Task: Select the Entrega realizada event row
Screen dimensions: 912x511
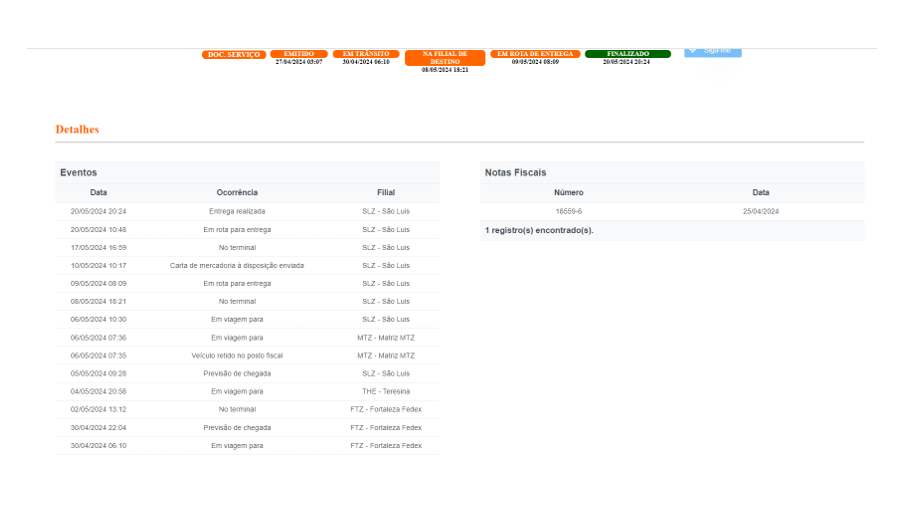Action: tap(237, 211)
